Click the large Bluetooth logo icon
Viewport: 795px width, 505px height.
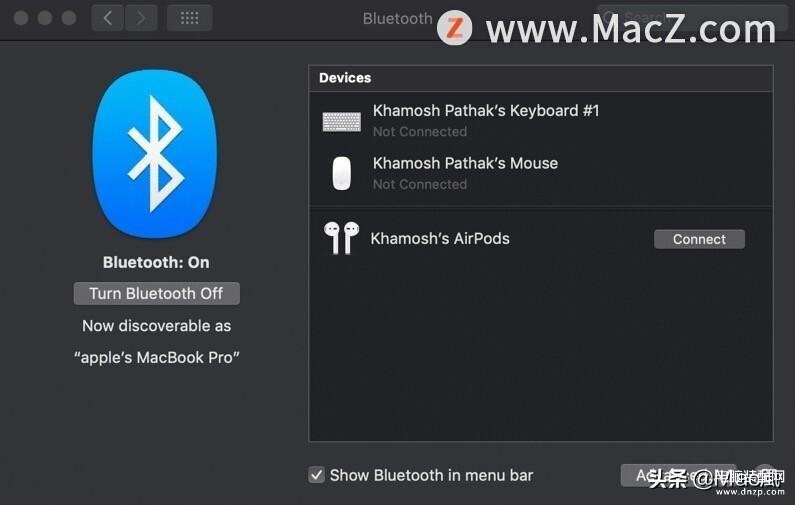pos(155,154)
